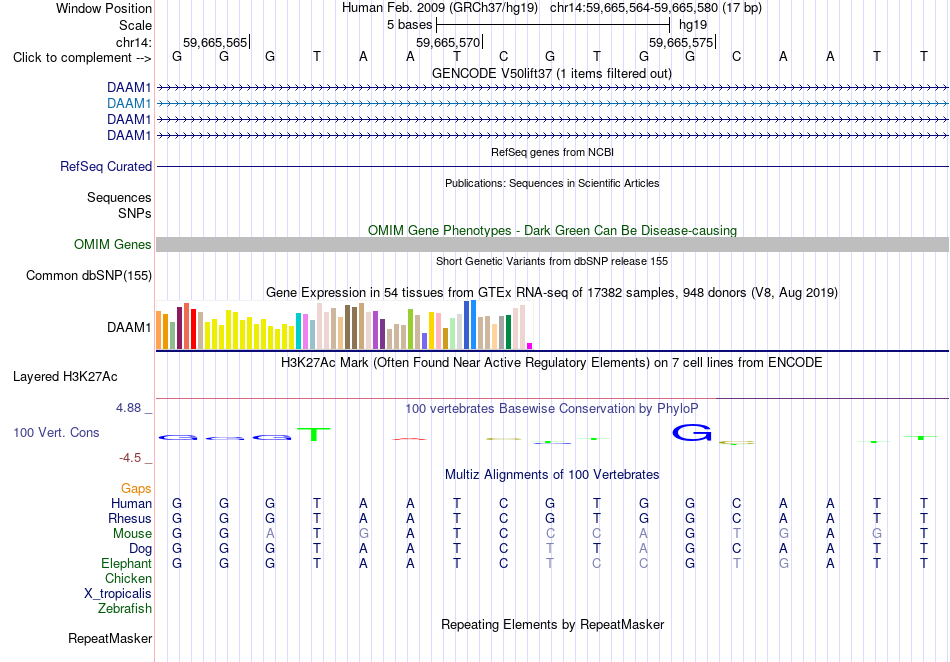Click the GTEx DAAM1 expression bar chart
The height and width of the screenshot is (662, 950).
[344, 325]
